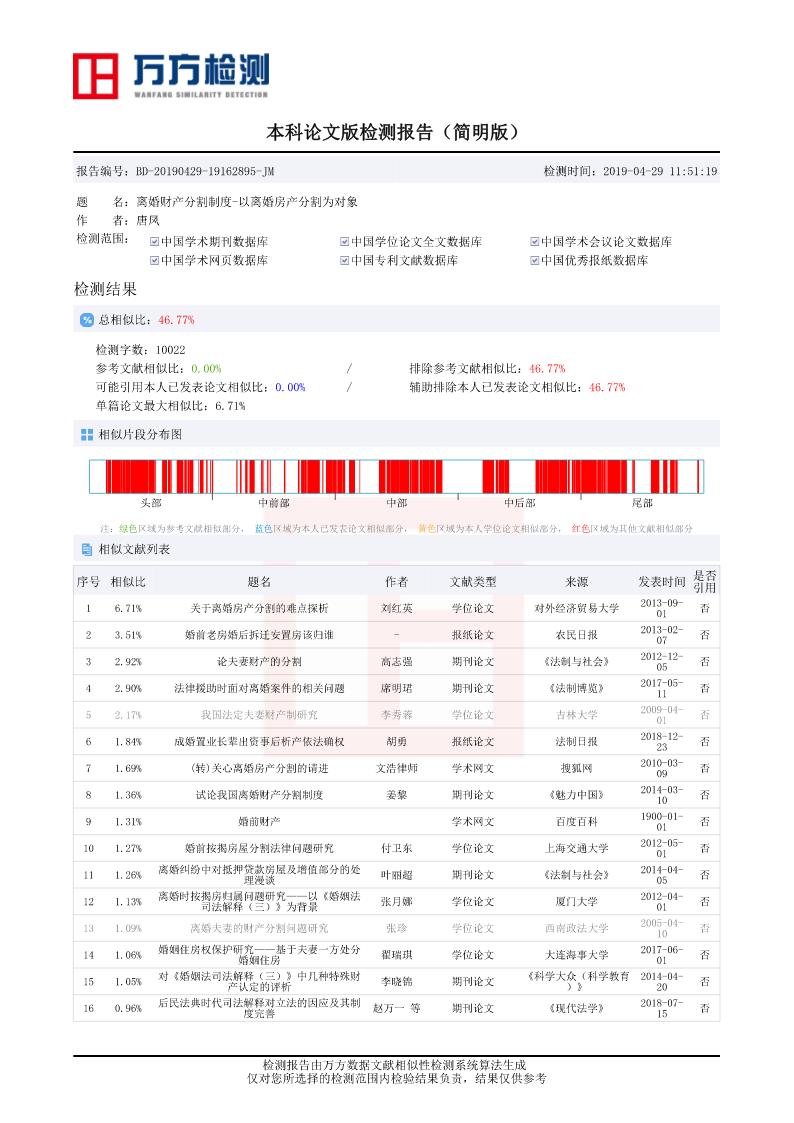Click the 发表时间 column header
794x1123 pixels.
point(662,582)
